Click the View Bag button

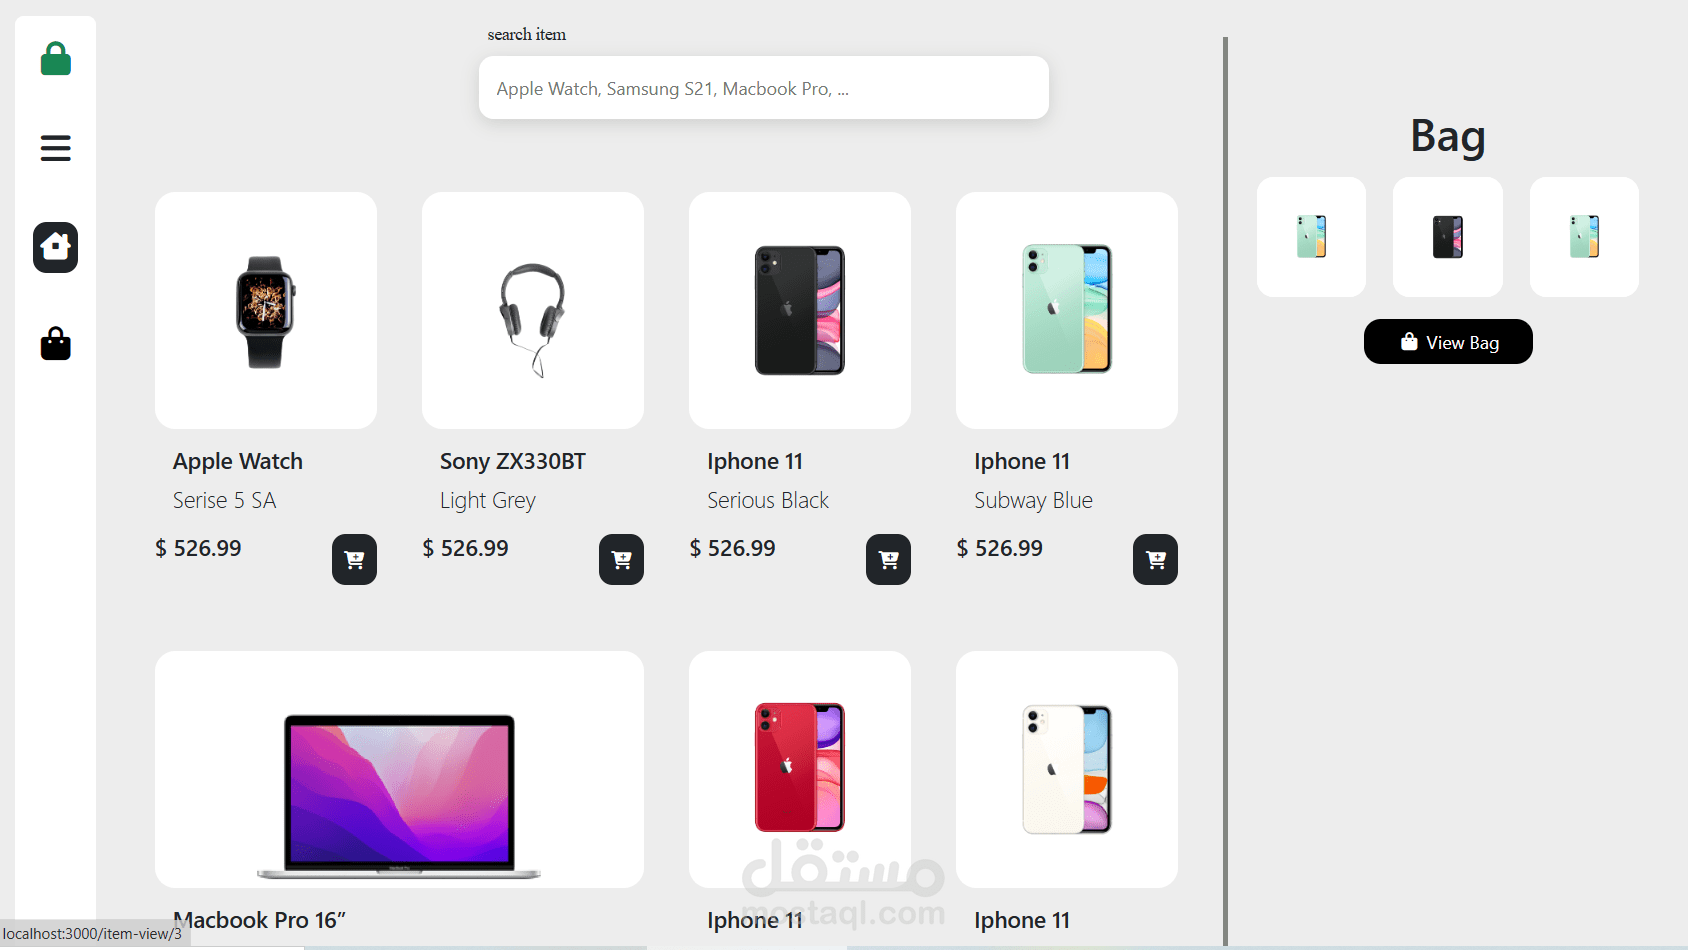coord(1448,342)
